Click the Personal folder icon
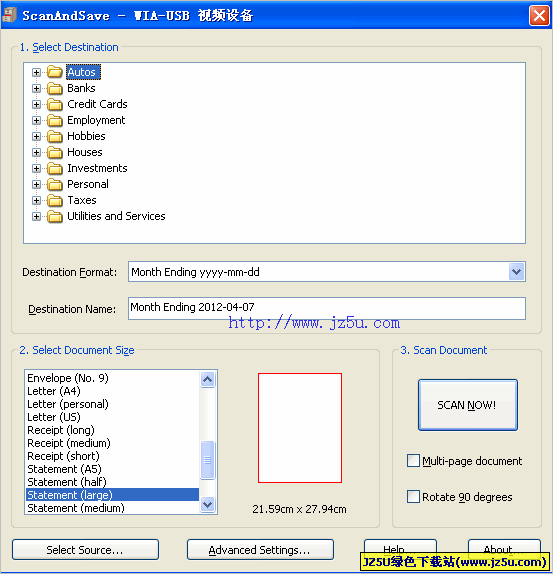Image resolution: width=553 pixels, height=574 pixels. pyautogui.click(x=55, y=184)
